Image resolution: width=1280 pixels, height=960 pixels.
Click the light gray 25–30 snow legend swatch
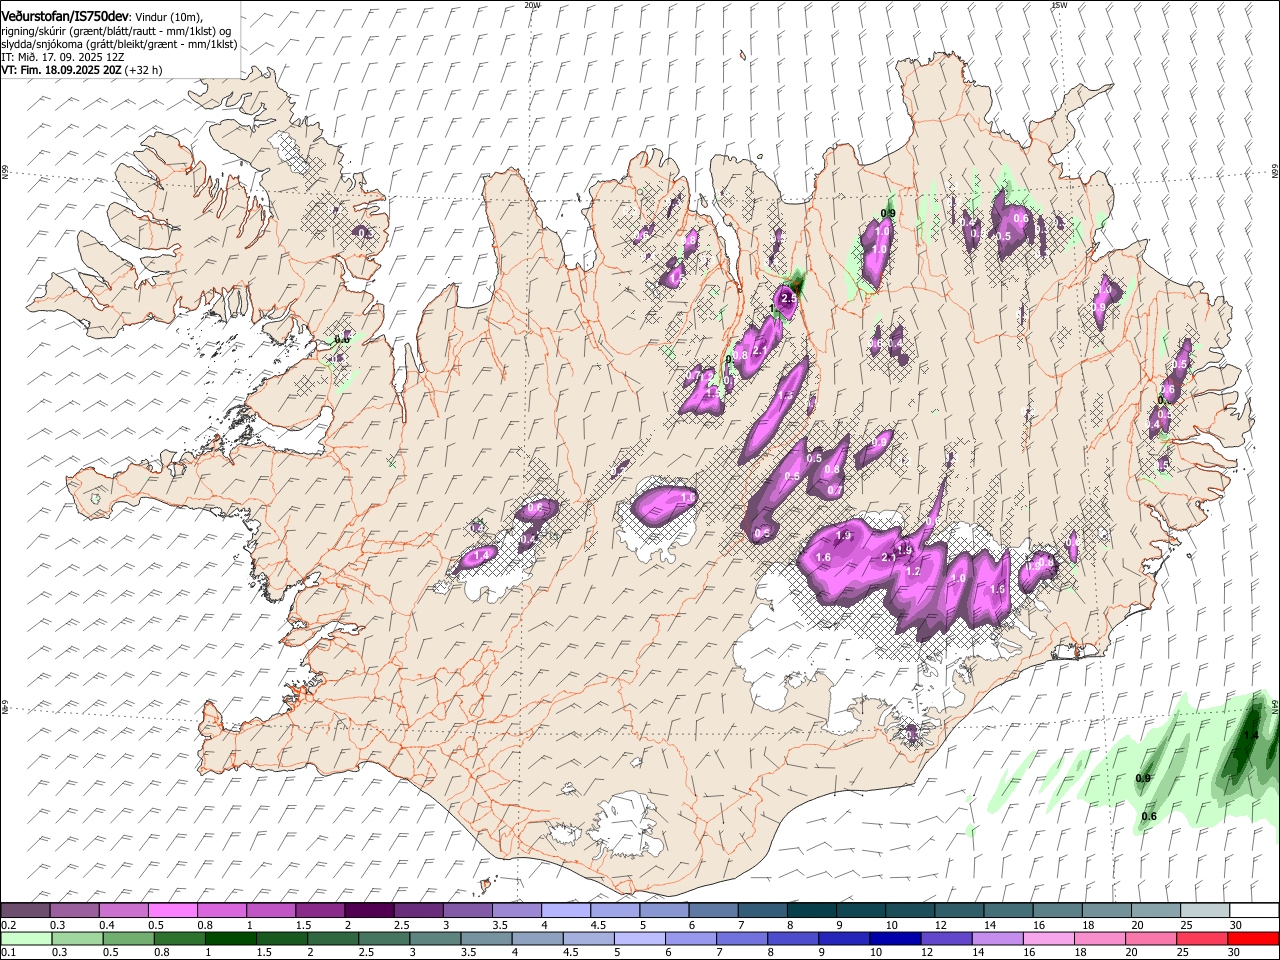[x=1205, y=911]
